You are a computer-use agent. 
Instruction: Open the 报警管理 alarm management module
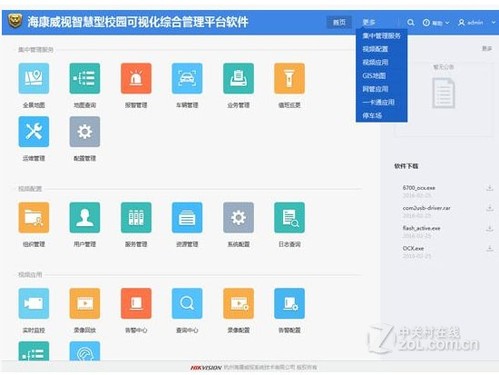coord(136,78)
